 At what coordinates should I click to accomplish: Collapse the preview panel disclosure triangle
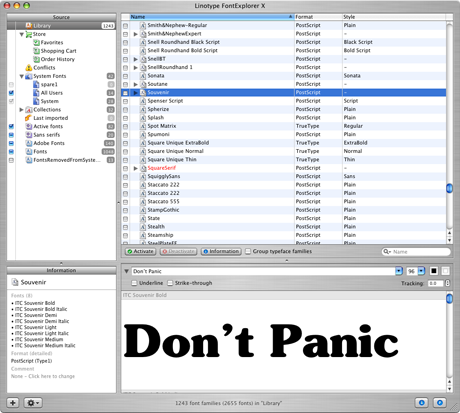[x=126, y=271]
